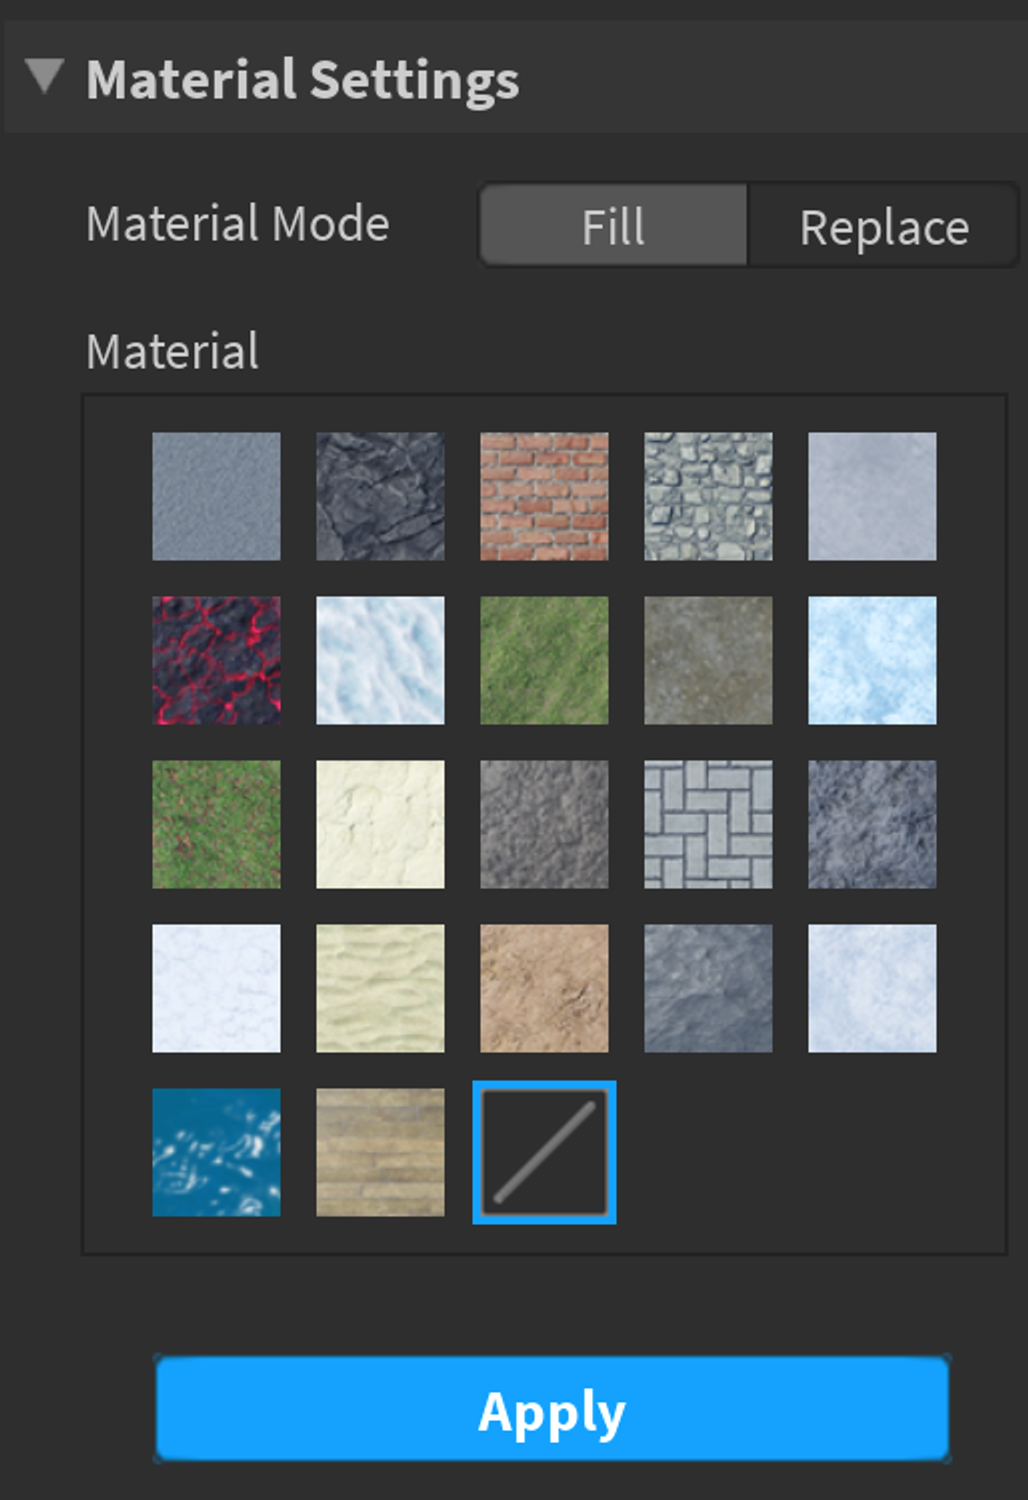This screenshot has height=1500, width=1028.
Task: Choose the Leafy Grass material
Action: (x=216, y=824)
